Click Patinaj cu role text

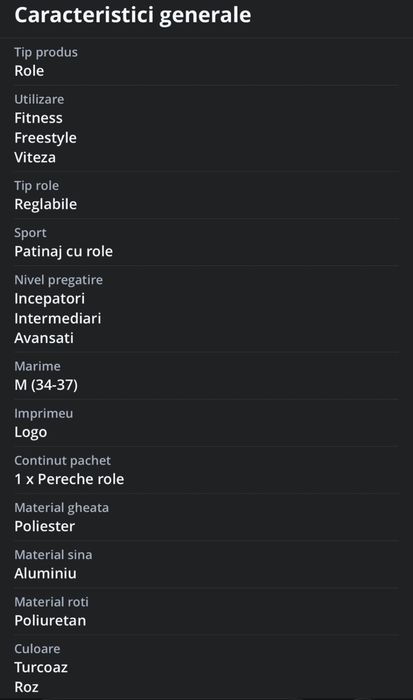pyautogui.click(x=63, y=251)
